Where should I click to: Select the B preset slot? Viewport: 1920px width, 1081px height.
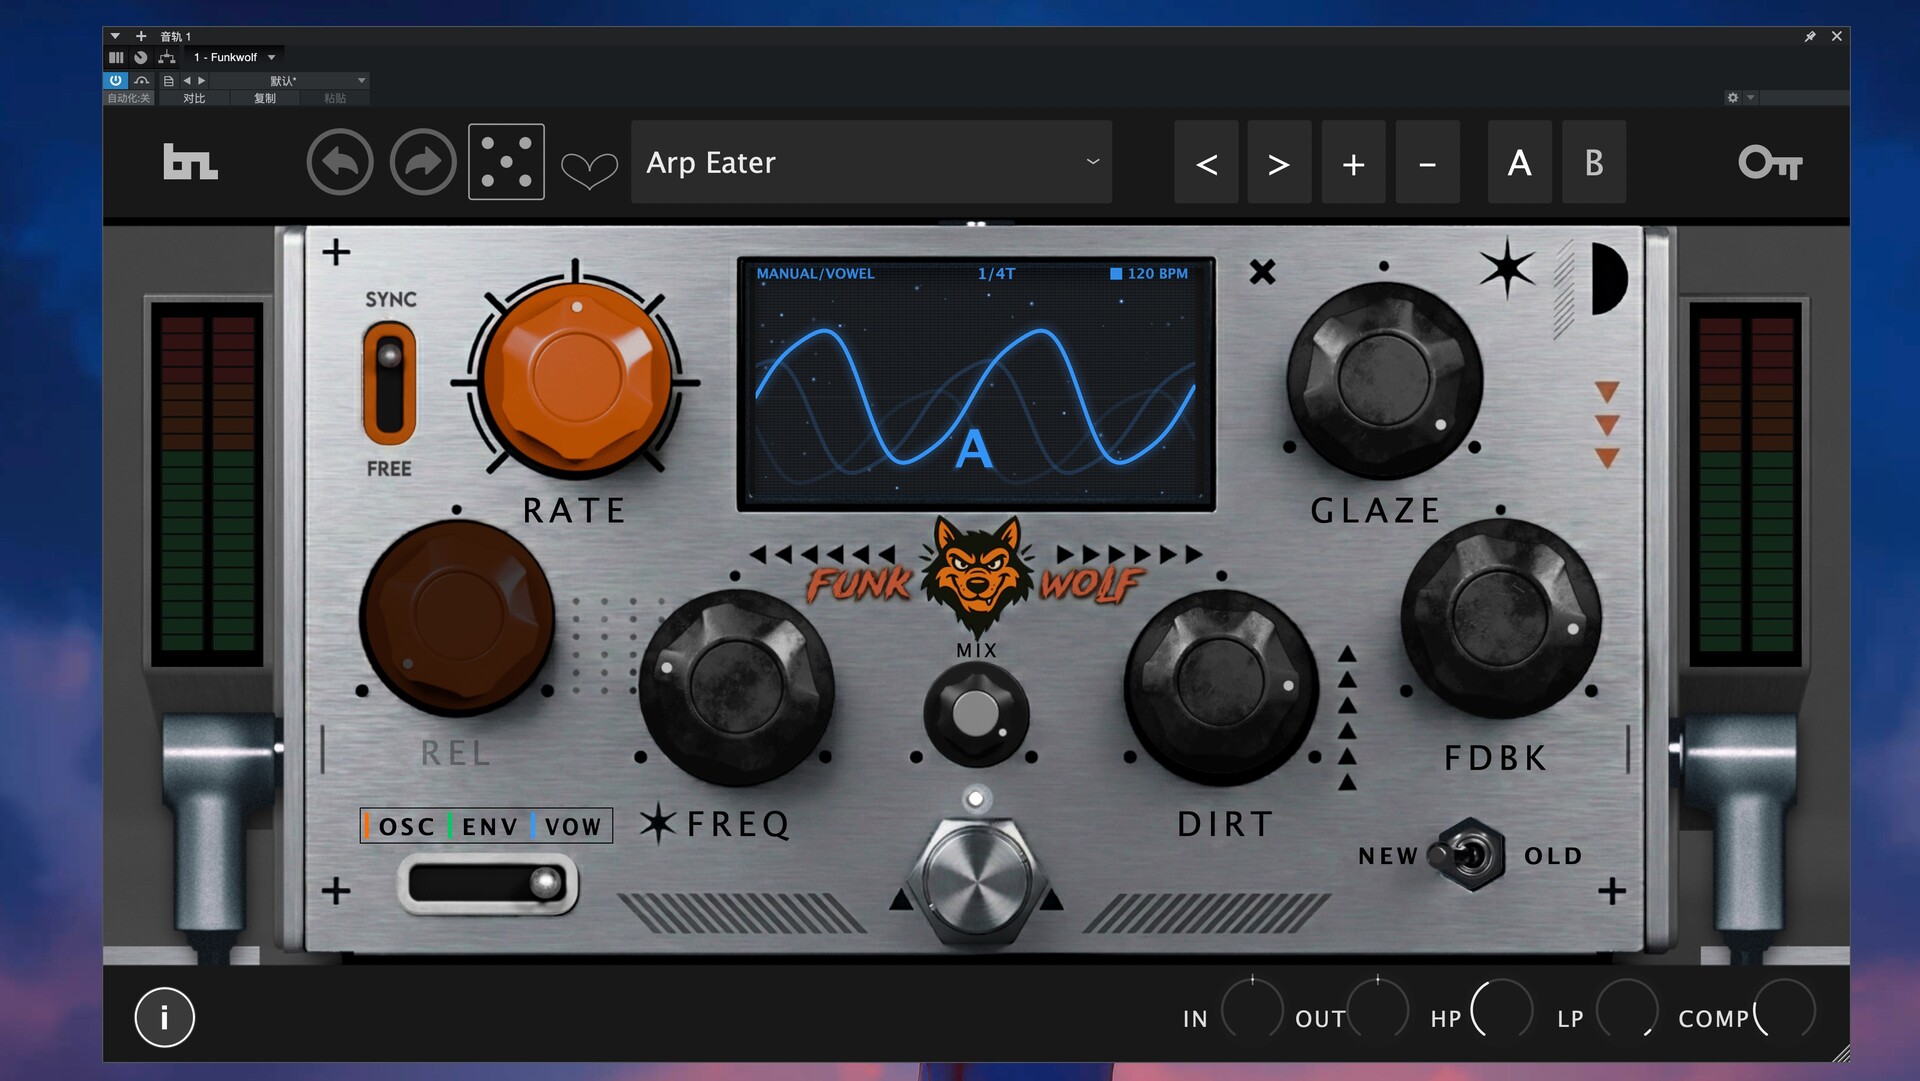pos(1593,162)
